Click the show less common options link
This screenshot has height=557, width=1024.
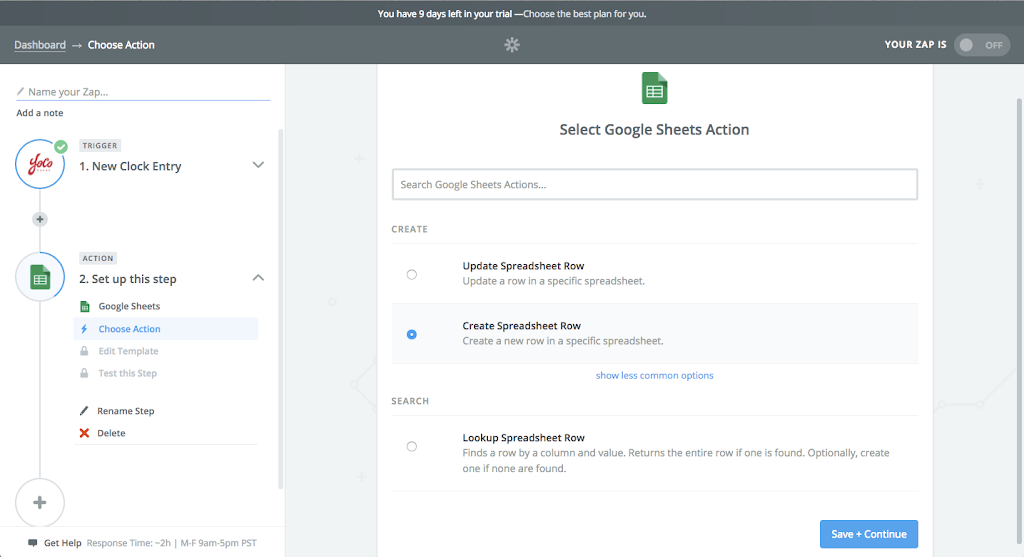[x=654, y=376]
